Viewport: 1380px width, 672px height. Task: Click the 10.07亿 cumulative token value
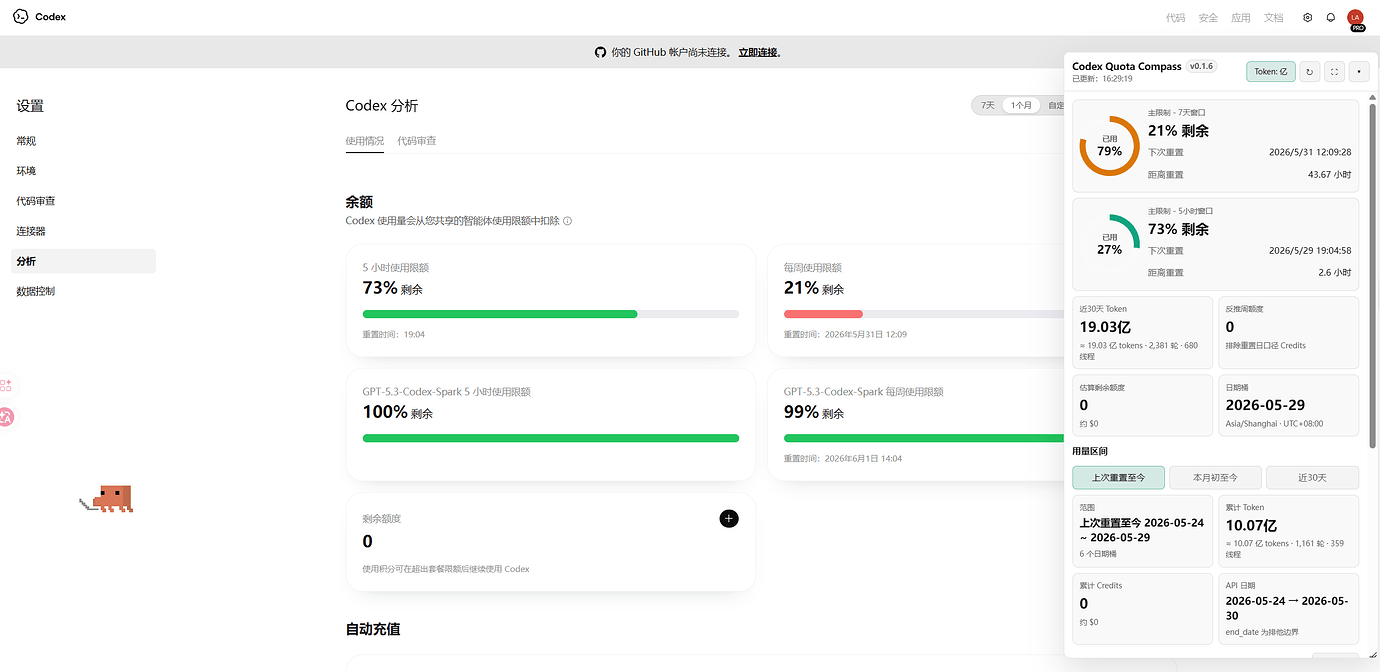tap(1251, 525)
